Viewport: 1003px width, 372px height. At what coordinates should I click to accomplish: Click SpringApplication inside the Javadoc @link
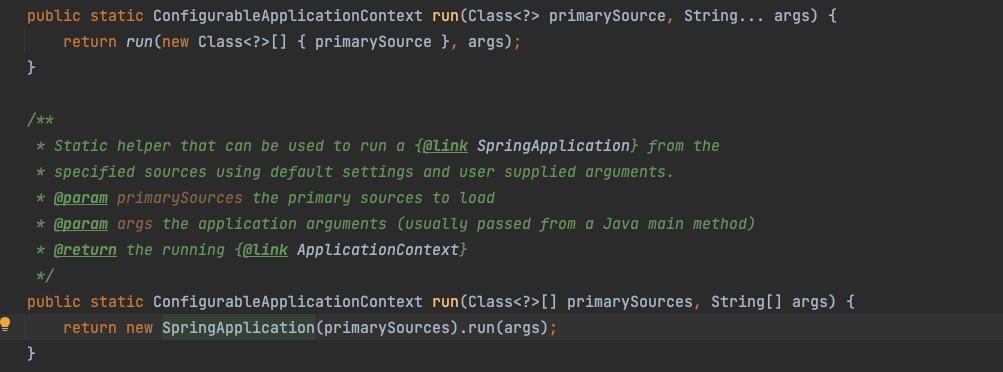[553, 146]
